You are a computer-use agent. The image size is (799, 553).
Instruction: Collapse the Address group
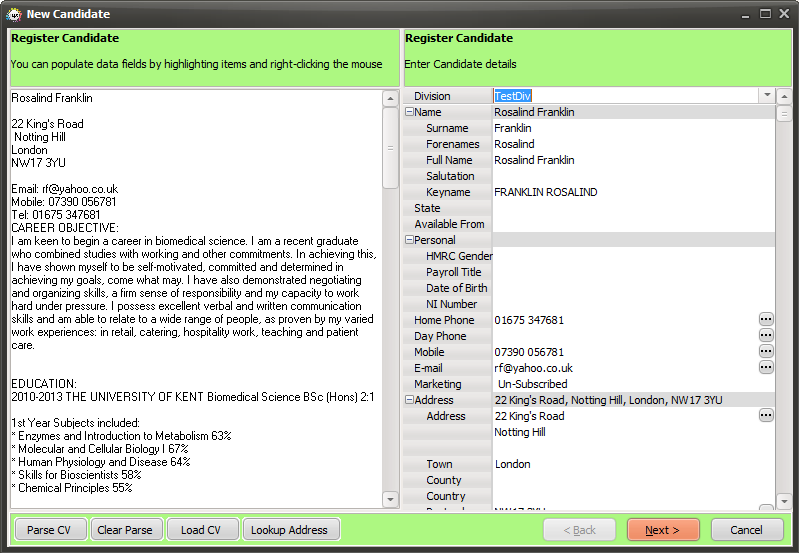[409, 401]
